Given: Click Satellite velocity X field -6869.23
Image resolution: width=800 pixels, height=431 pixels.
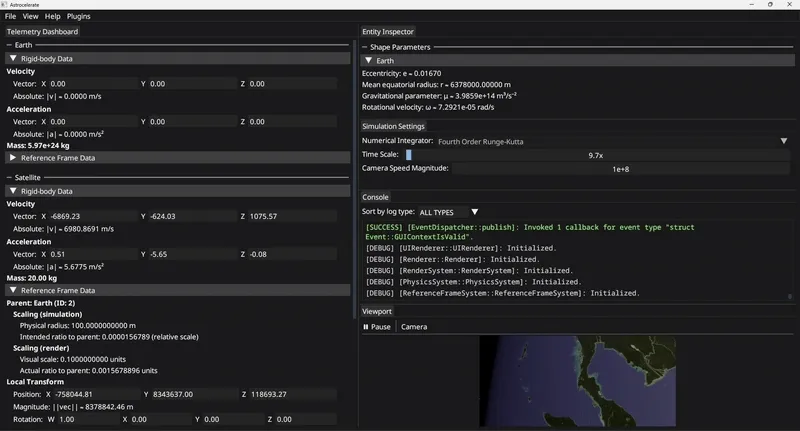Looking at the screenshot, I should tap(92, 216).
